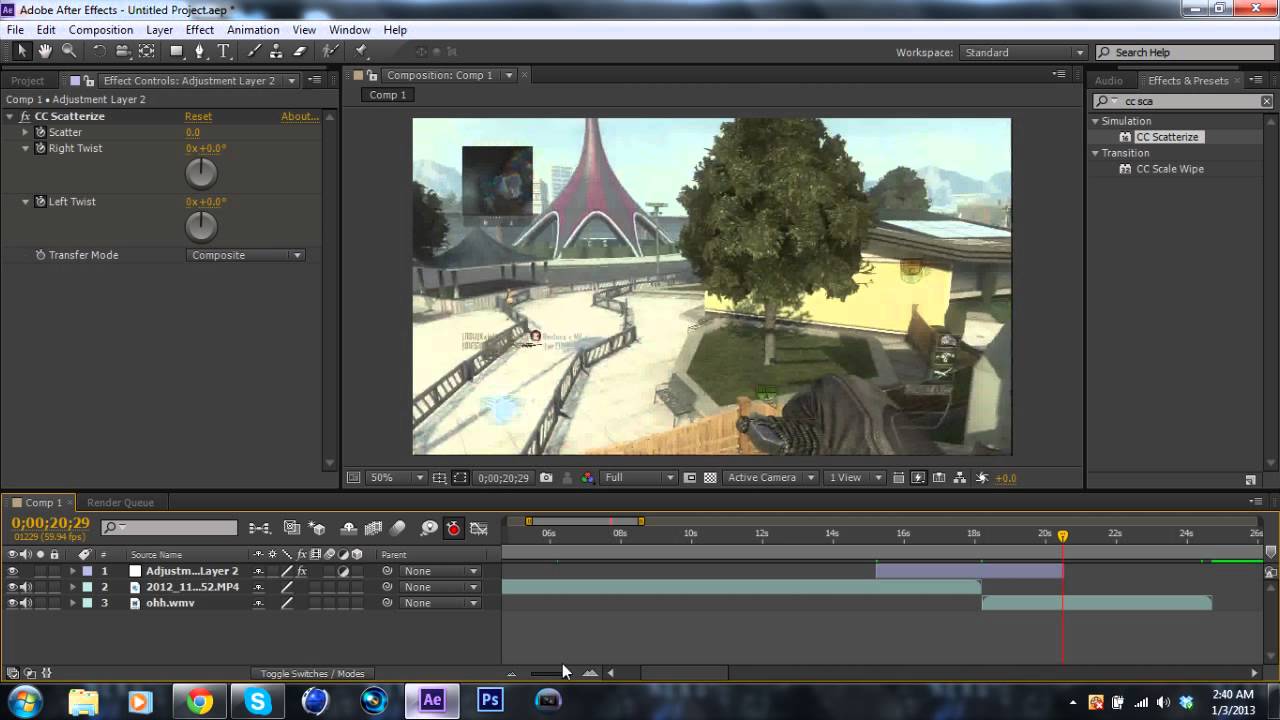The image size is (1280, 720).
Task: Collapse the Transition effects category
Action: pos(1095,153)
